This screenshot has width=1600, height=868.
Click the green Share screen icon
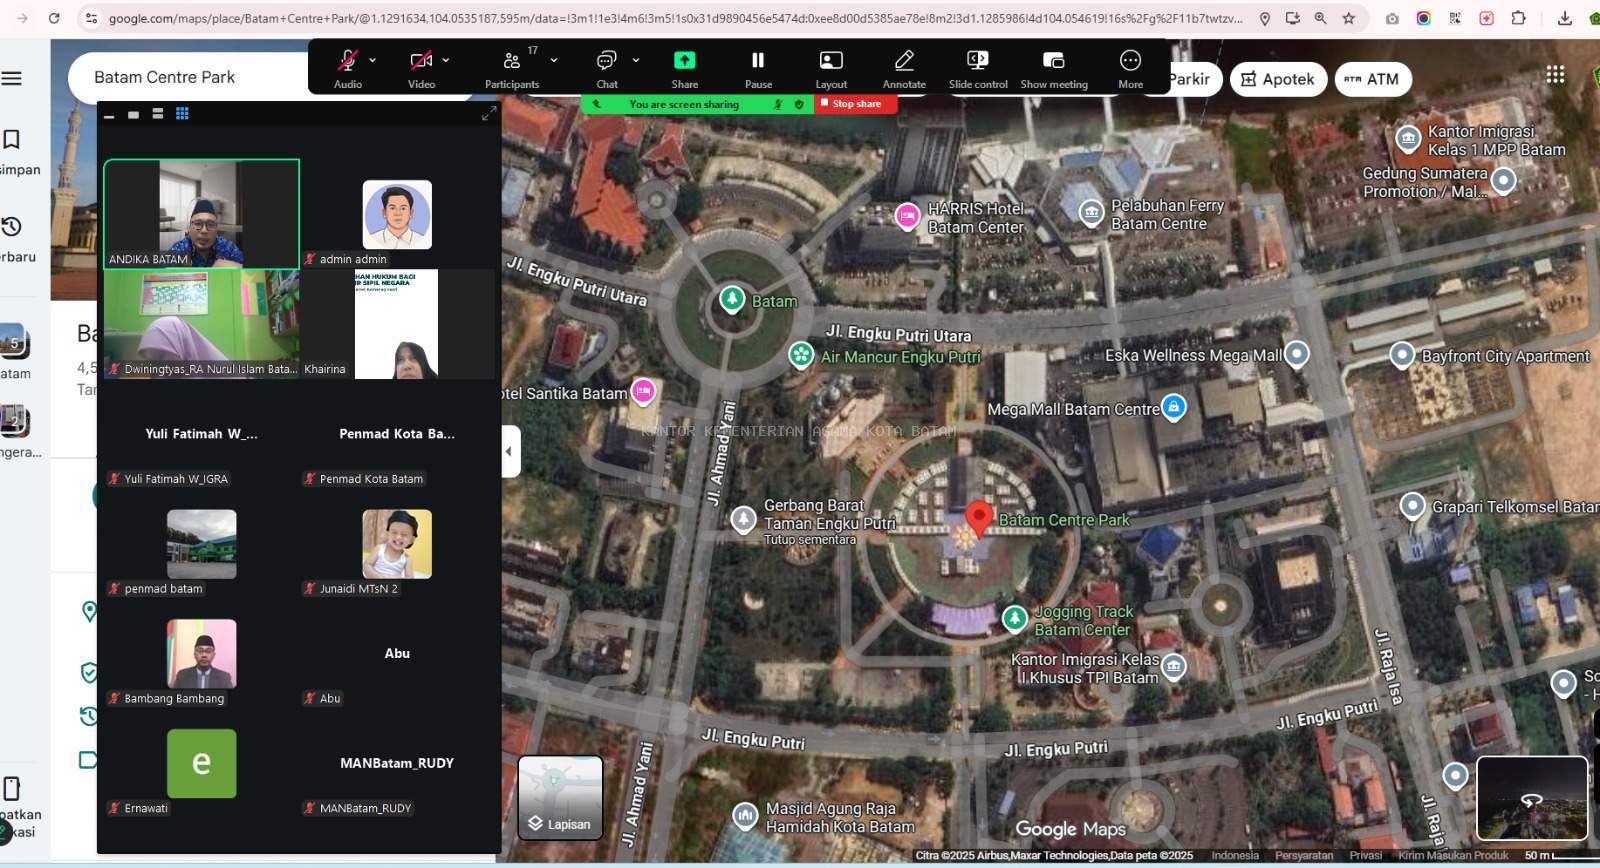pyautogui.click(x=684, y=62)
